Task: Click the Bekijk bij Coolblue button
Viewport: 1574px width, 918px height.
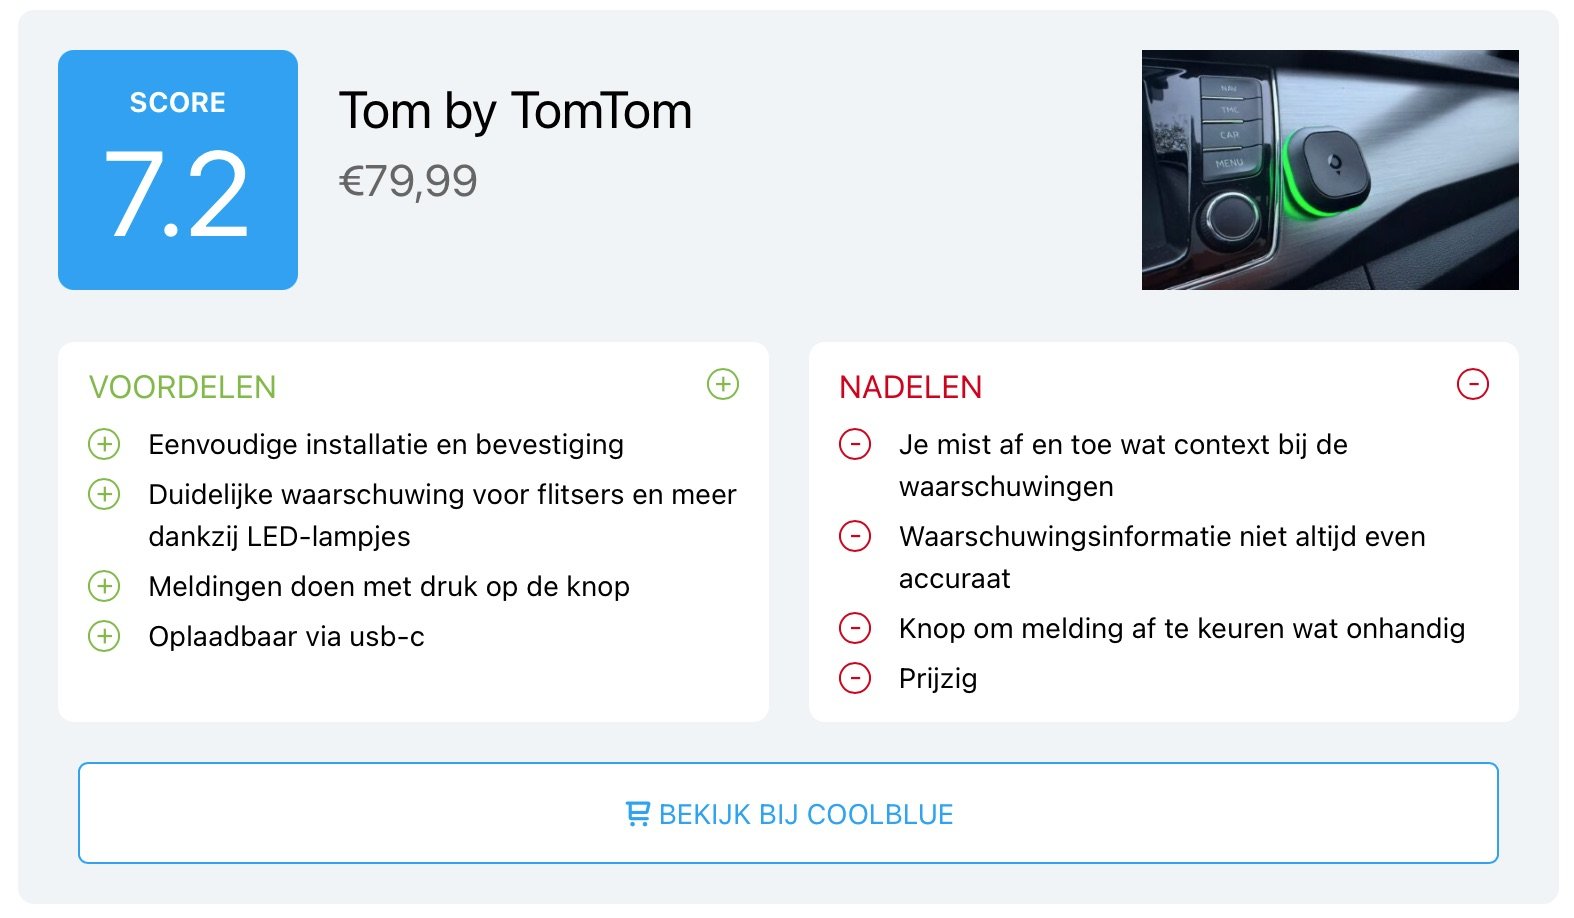Action: click(788, 813)
